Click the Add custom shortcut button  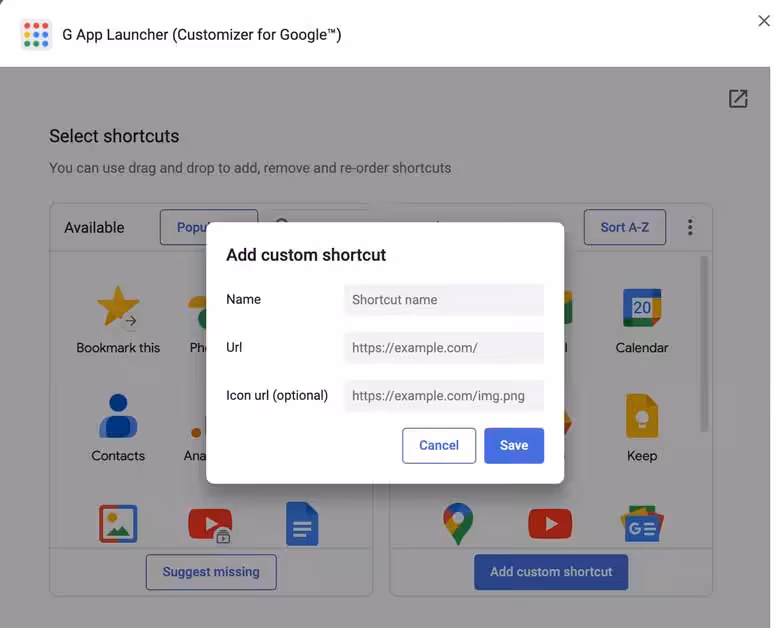[551, 572]
